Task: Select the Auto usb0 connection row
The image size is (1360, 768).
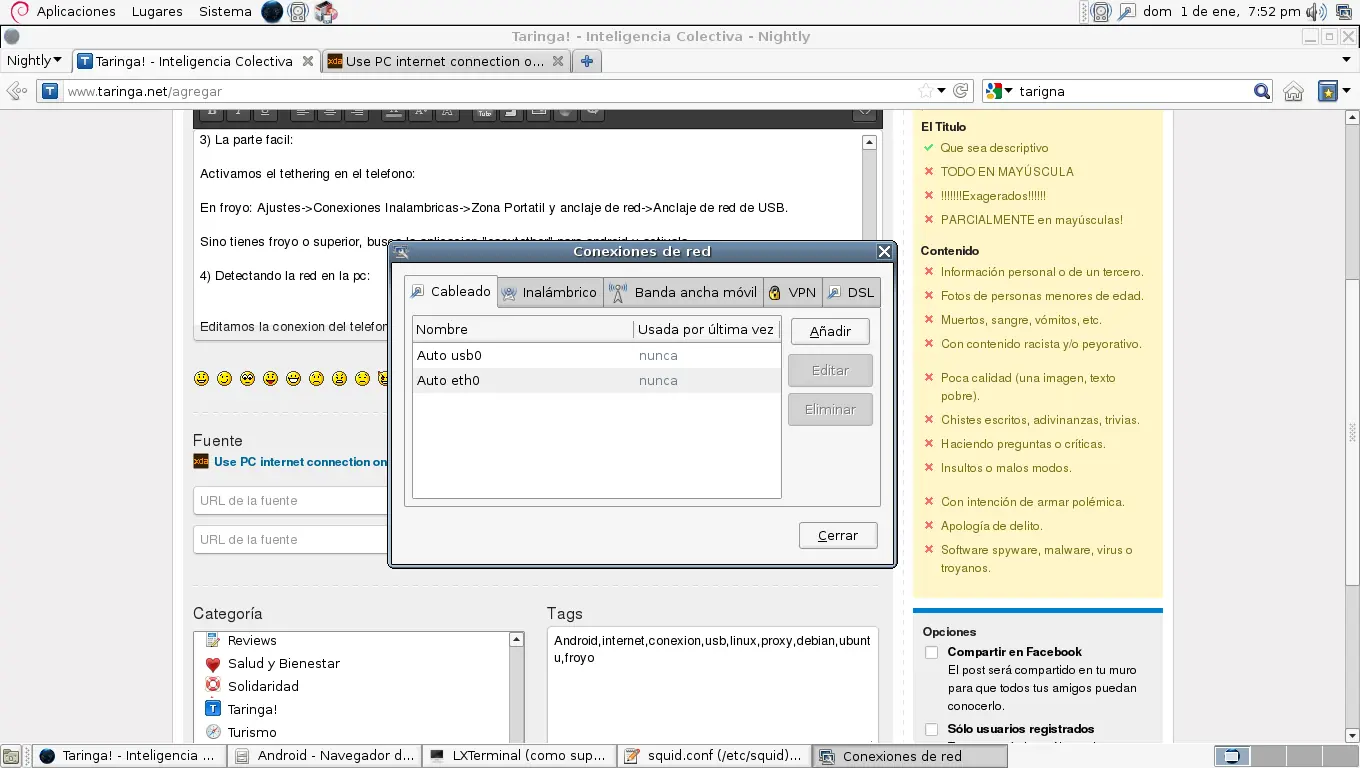Action: 596,355
